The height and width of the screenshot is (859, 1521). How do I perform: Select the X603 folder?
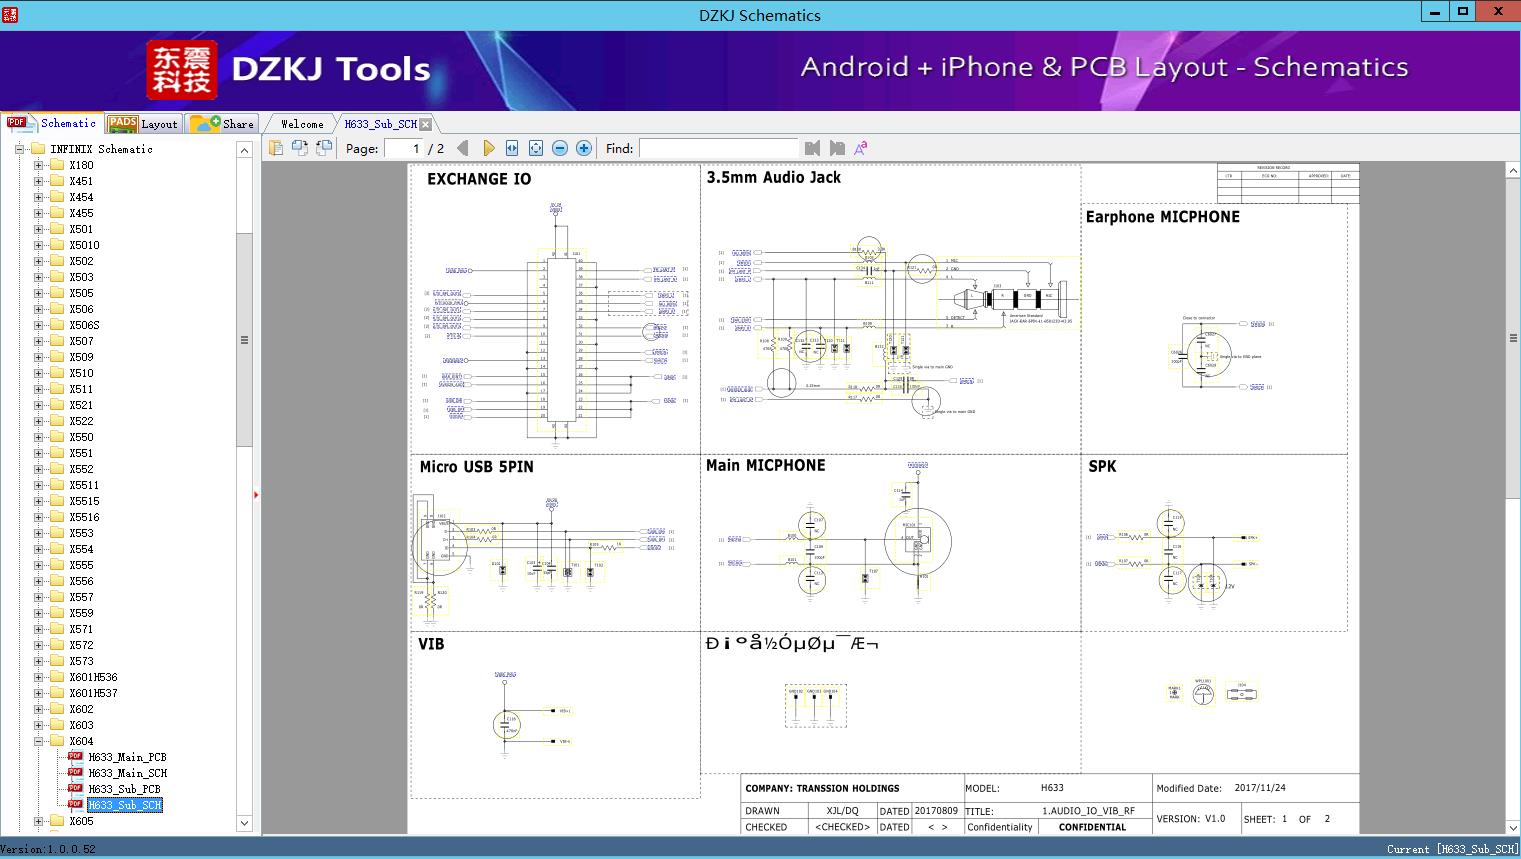[x=81, y=725]
